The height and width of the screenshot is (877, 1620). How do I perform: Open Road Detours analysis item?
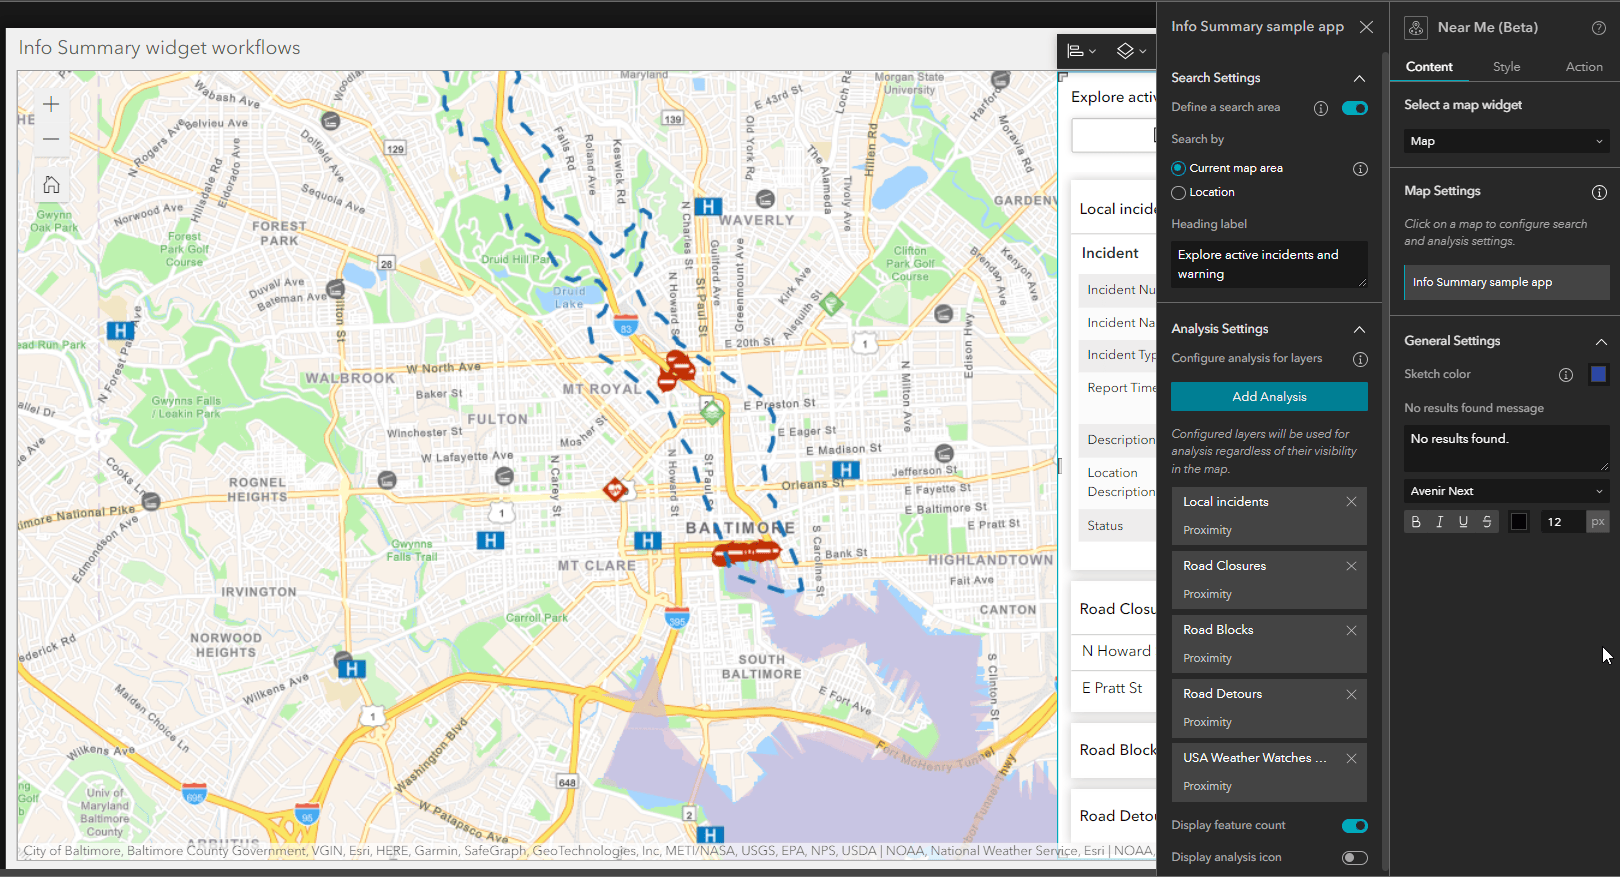(x=1269, y=707)
